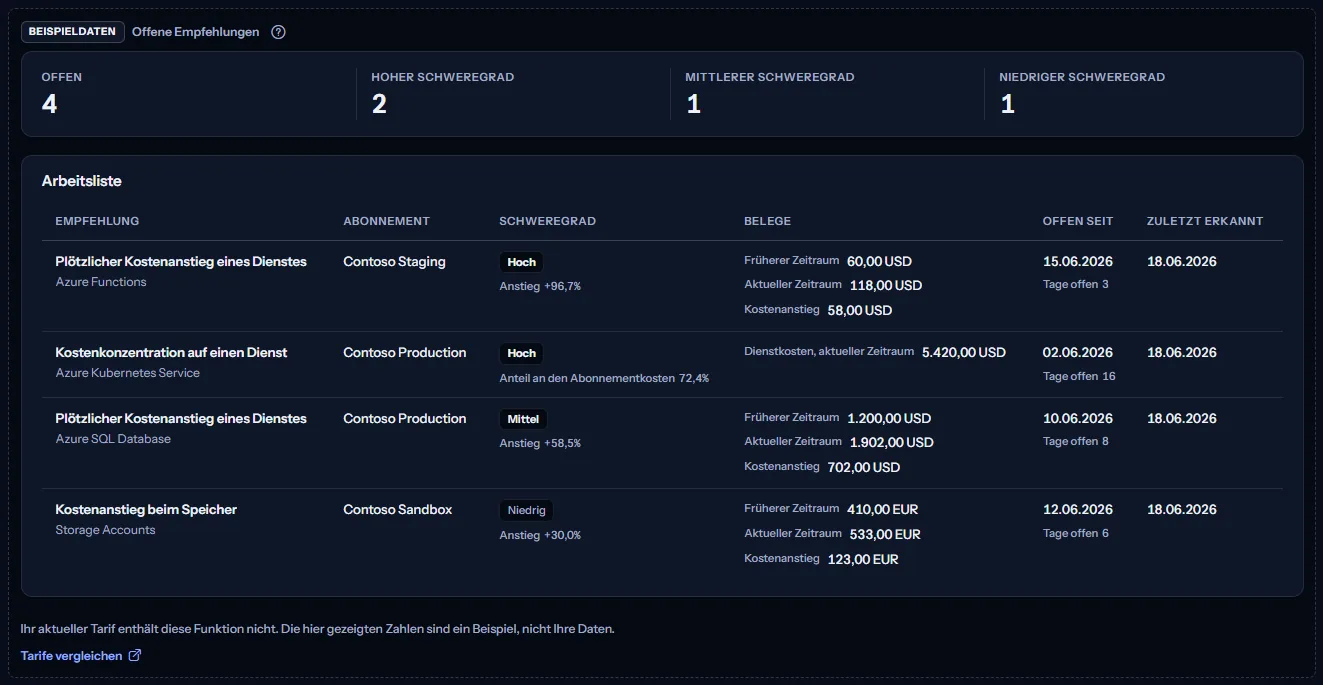Click the OFFEN count of 4
Viewport: 1323px width, 685px height.
[49, 104]
